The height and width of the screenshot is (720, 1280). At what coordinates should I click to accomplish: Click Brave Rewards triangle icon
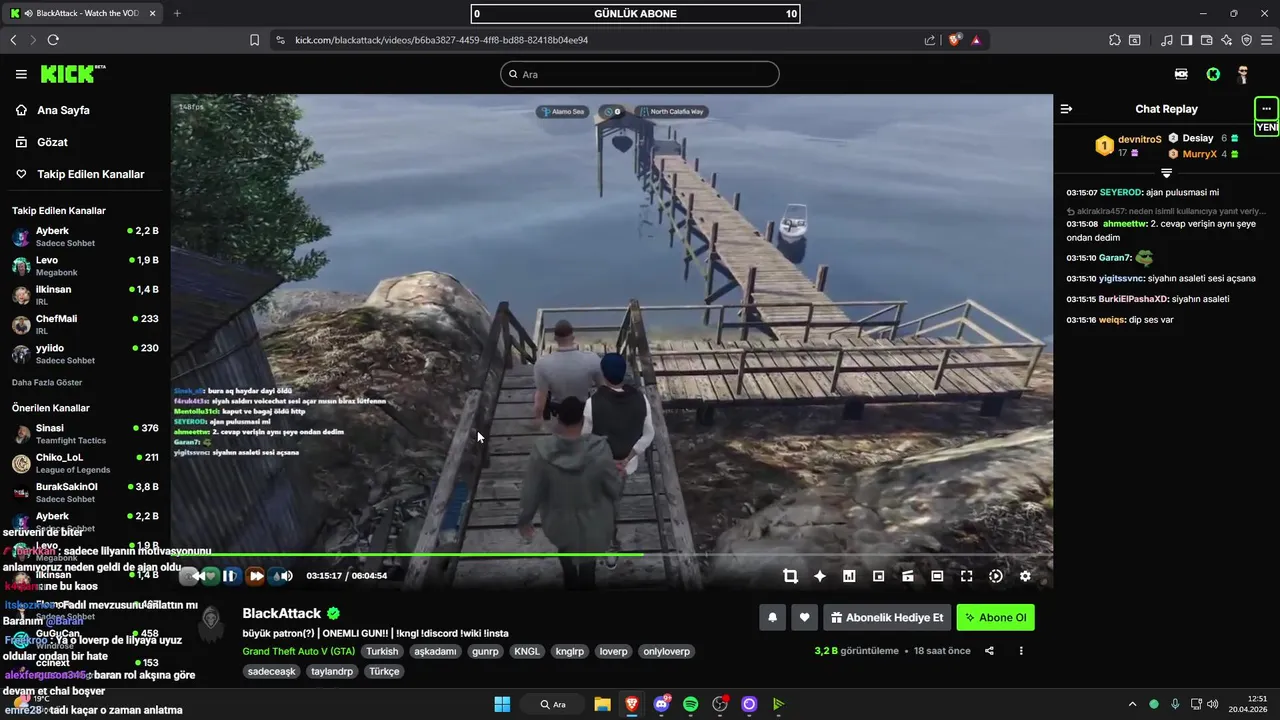tap(976, 40)
